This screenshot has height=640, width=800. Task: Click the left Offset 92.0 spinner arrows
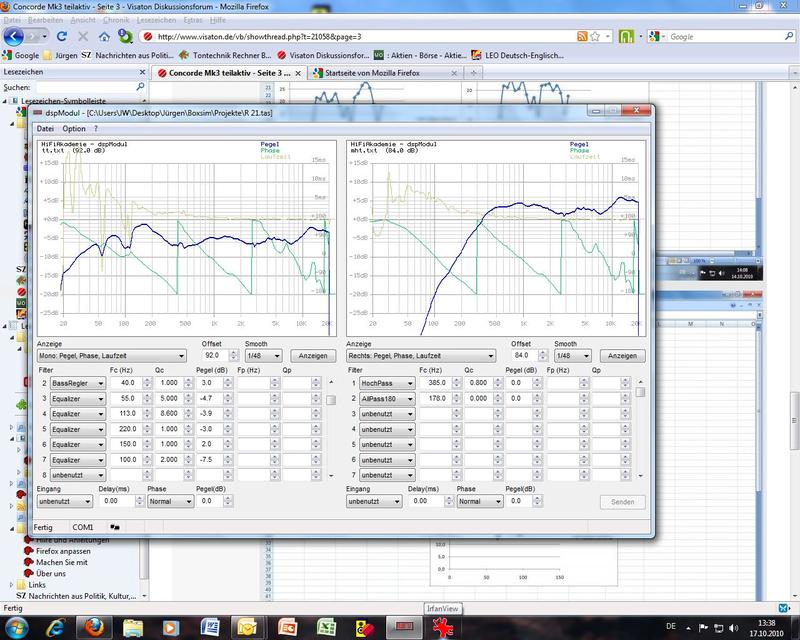[x=234, y=356]
